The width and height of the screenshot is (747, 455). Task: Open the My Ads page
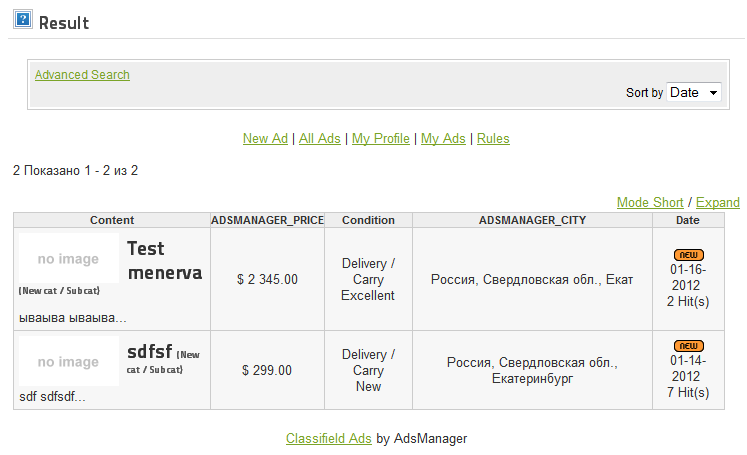click(443, 139)
